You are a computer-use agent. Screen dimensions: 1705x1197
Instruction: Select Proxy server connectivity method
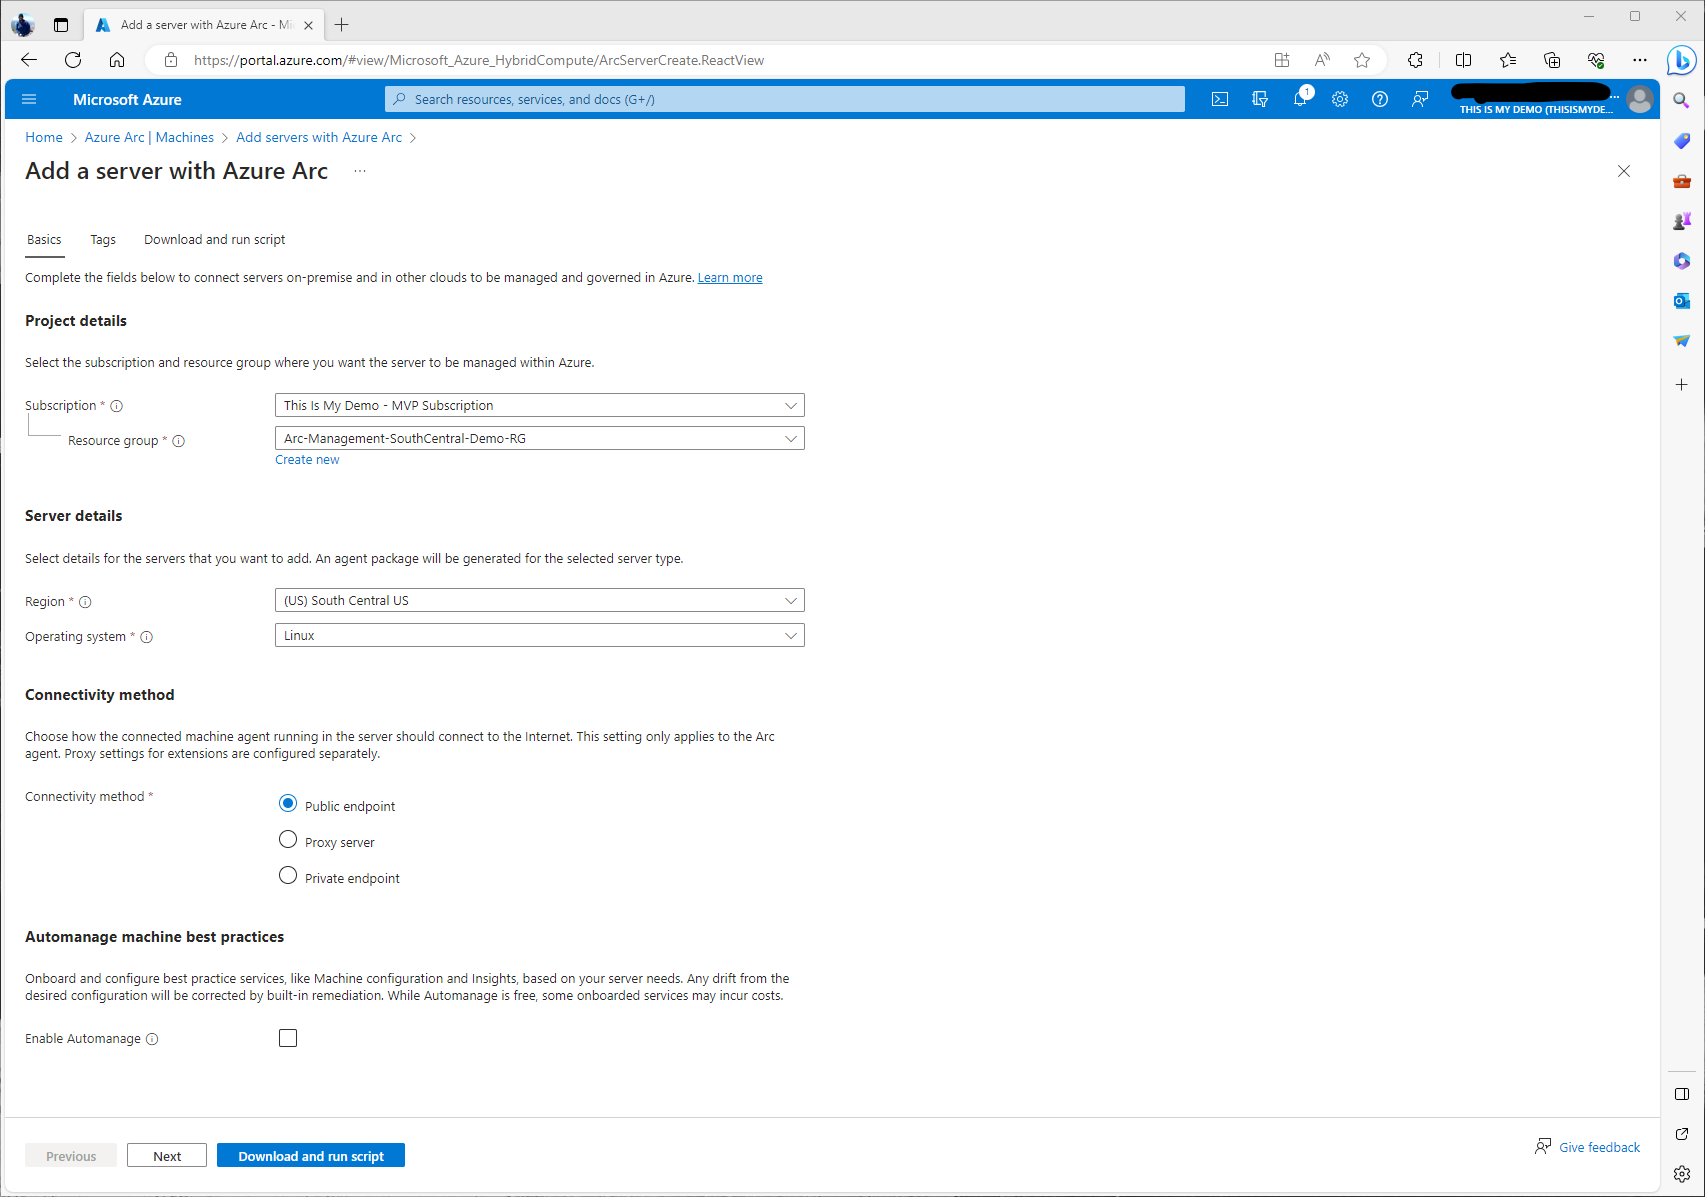(288, 840)
